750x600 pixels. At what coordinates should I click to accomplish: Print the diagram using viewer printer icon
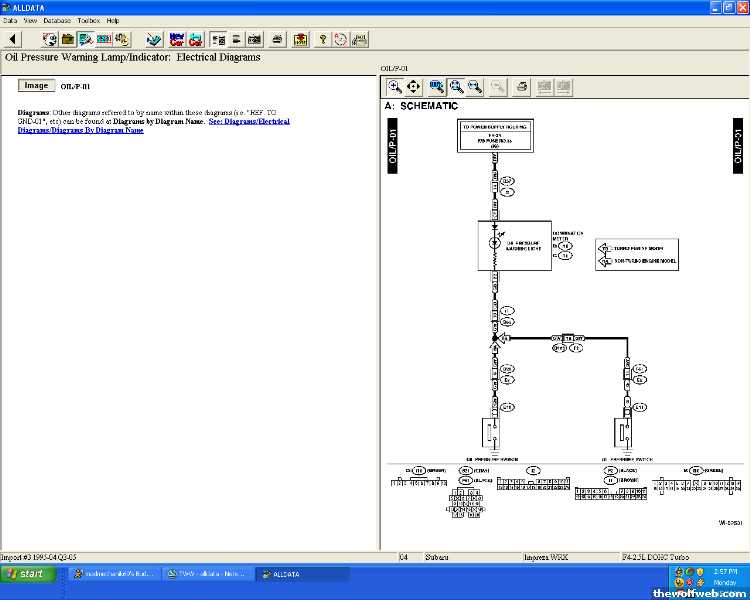(x=521, y=86)
